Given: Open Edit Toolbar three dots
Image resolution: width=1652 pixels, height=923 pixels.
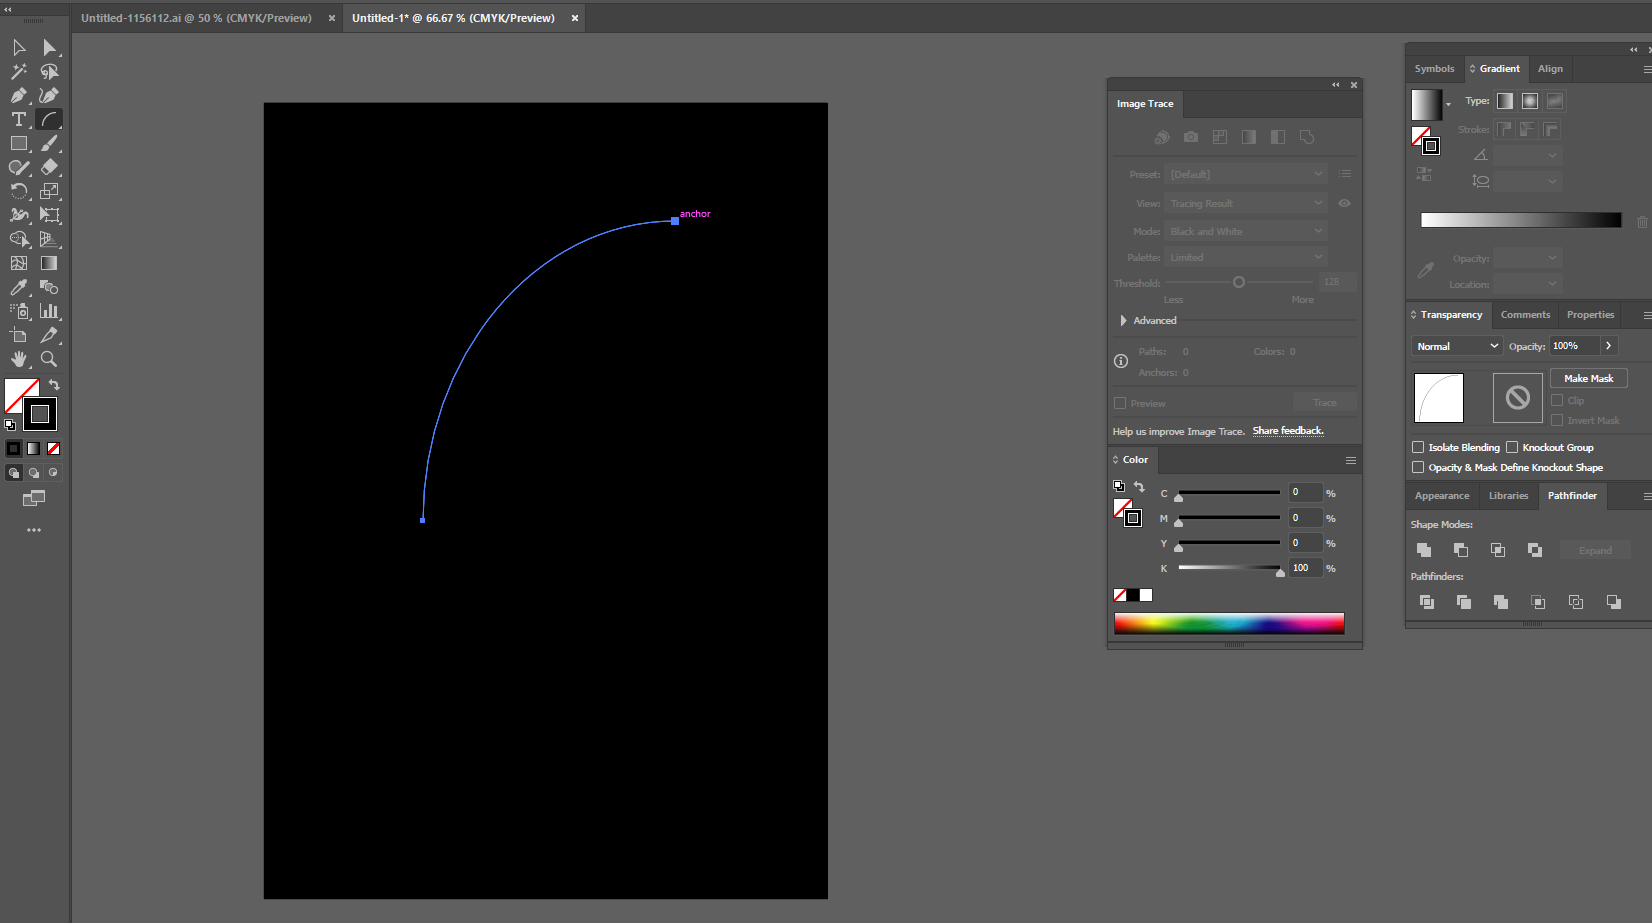Looking at the screenshot, I should pos(34,530).
